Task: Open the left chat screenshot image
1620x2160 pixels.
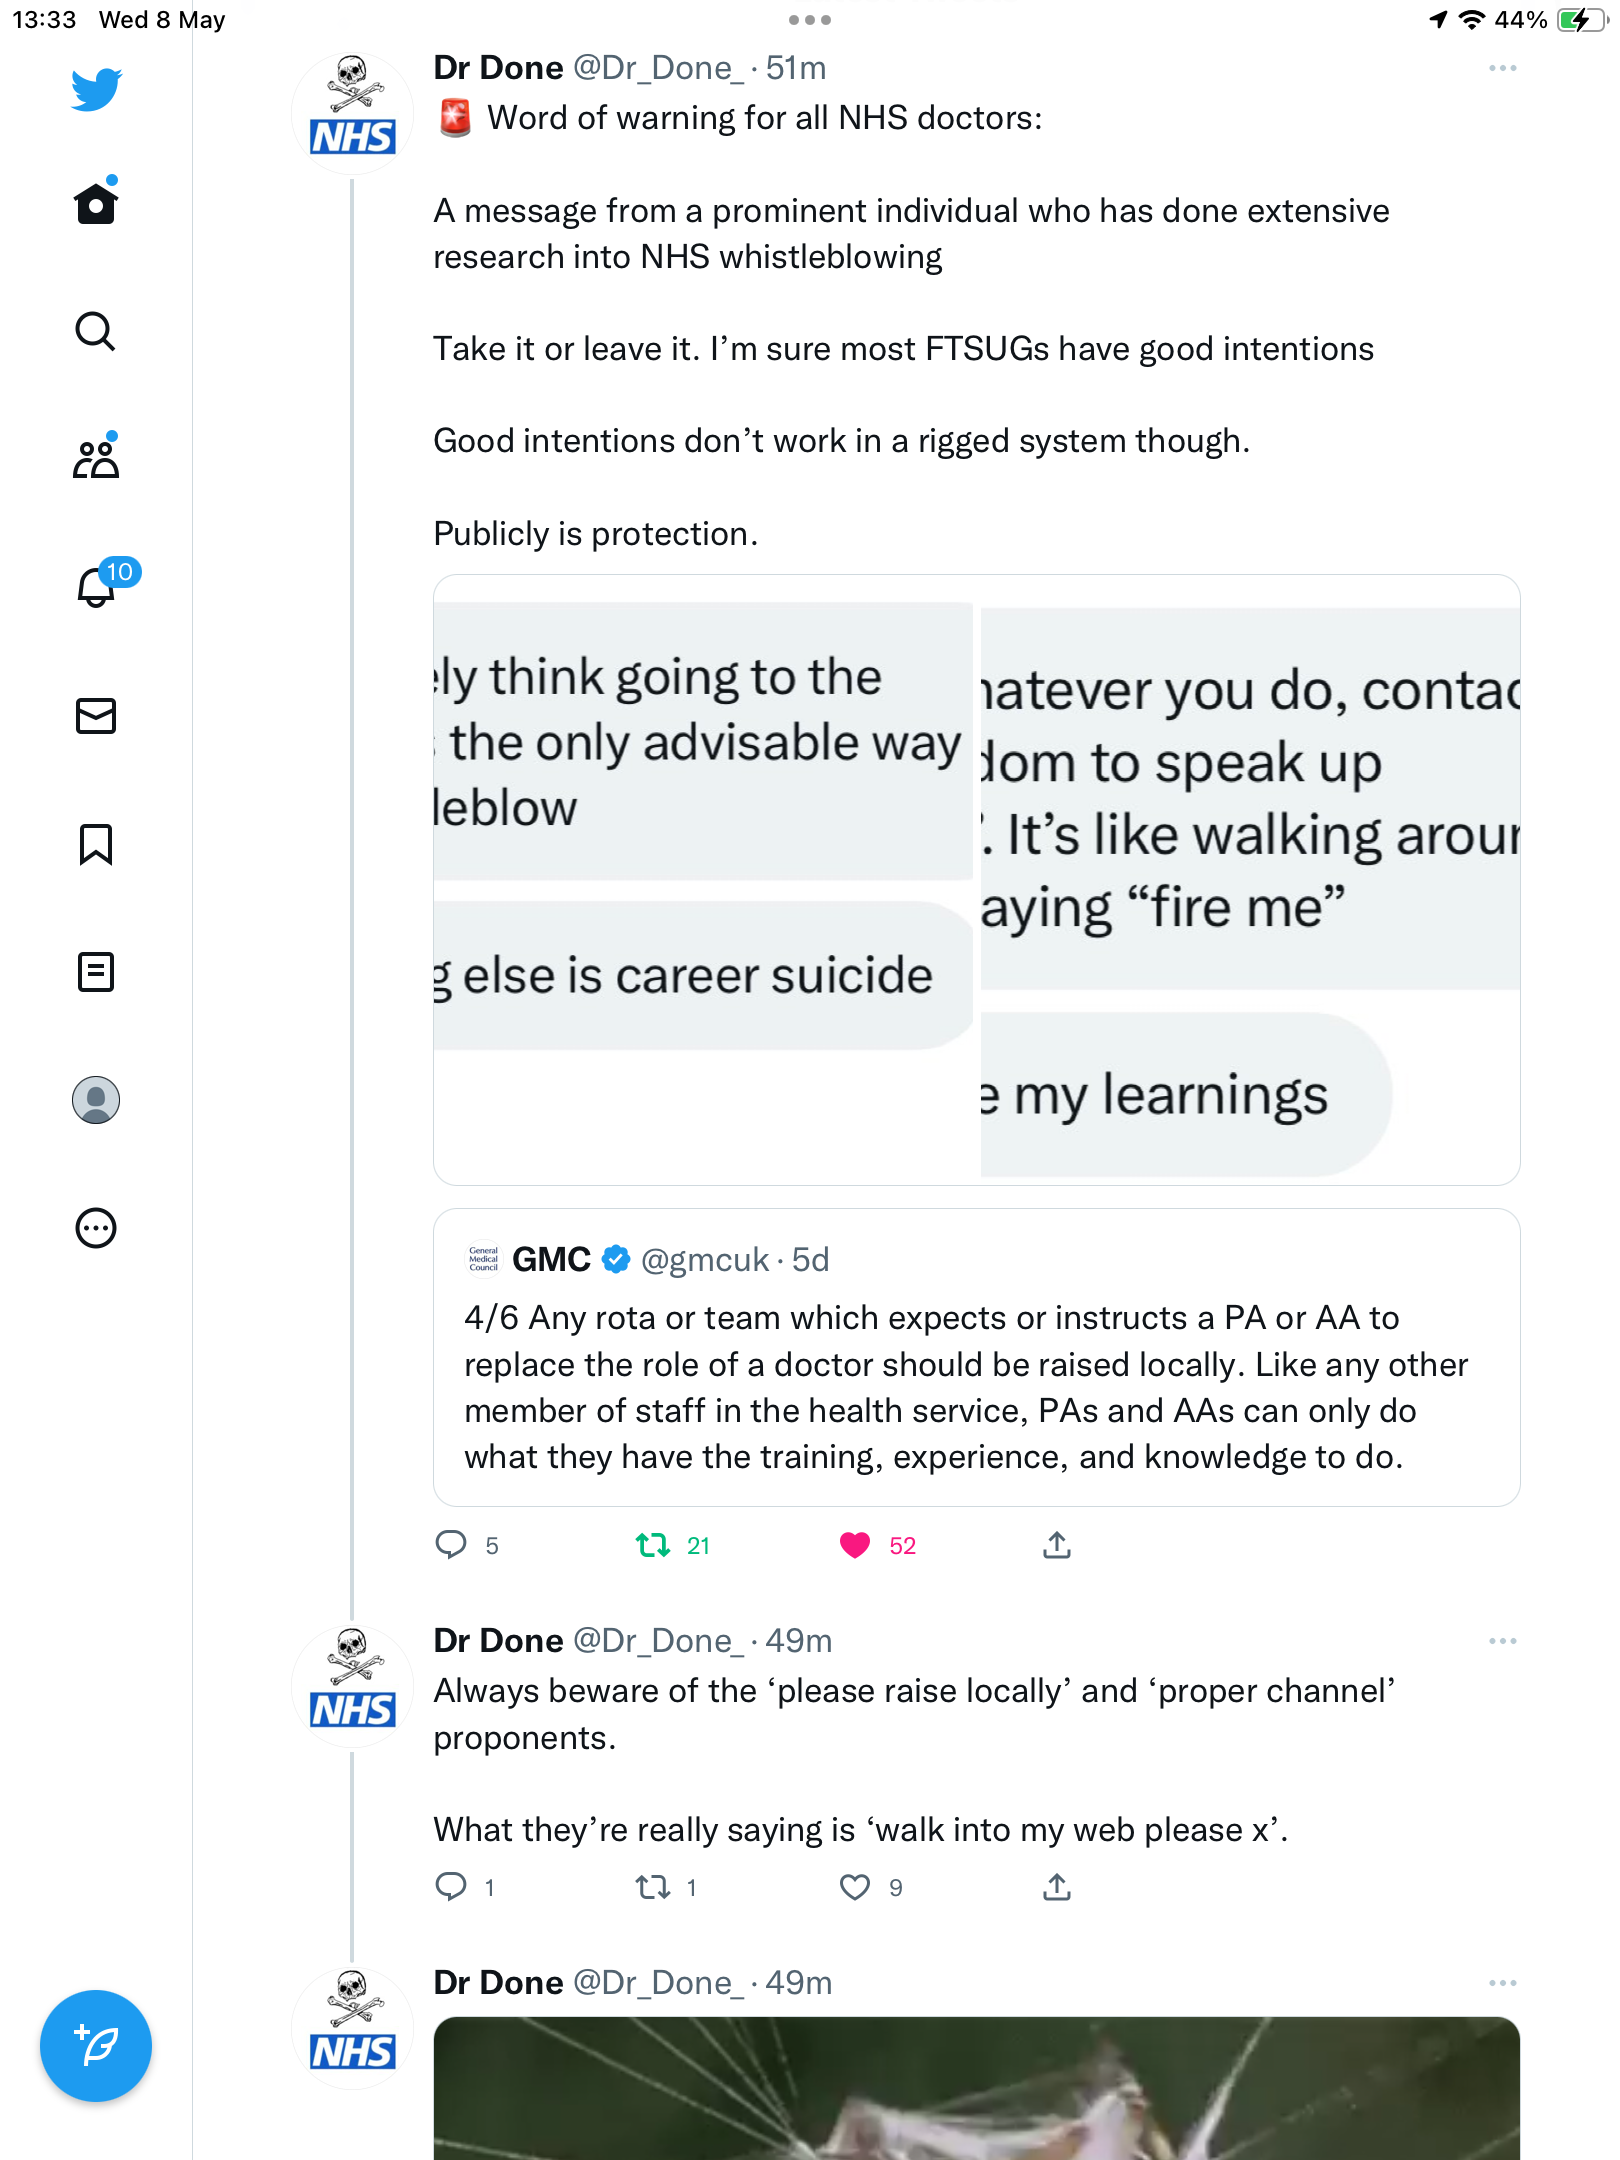Action: [704, 880]
